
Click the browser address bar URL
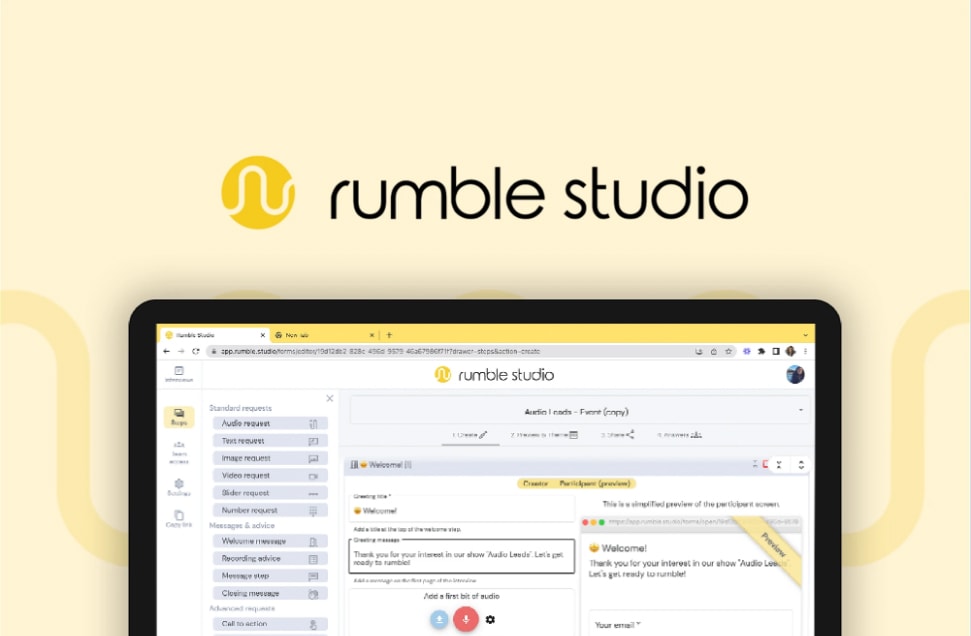pyautogui.click(x=381, y=351)
